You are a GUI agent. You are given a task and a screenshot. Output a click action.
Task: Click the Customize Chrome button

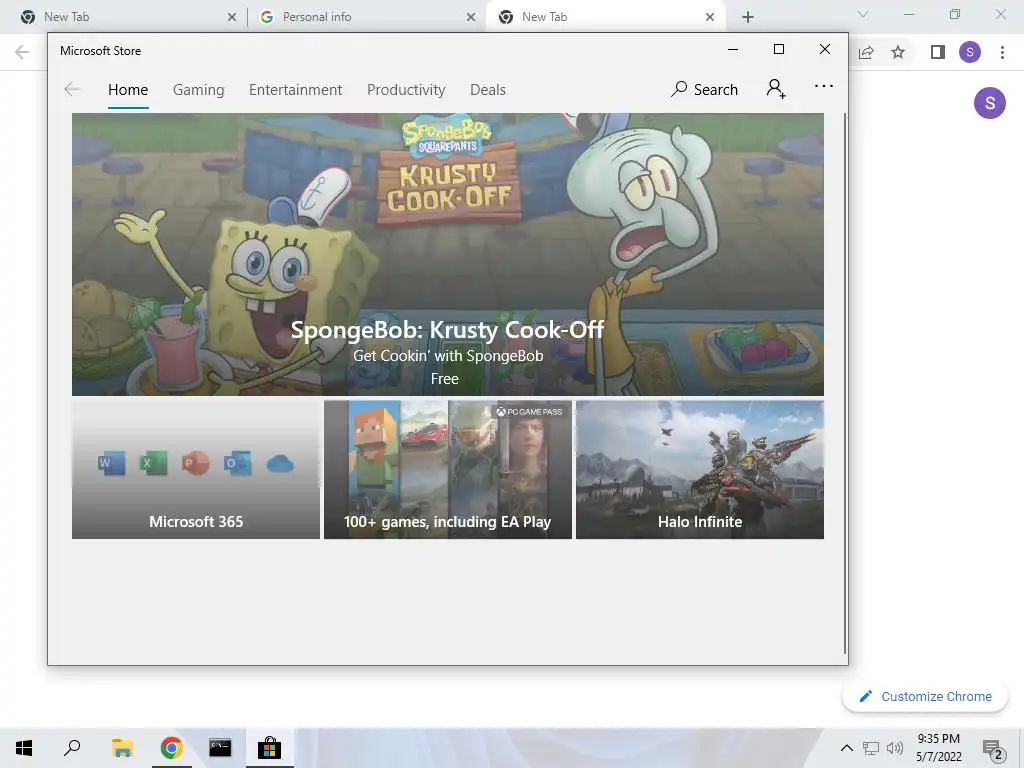tap(925, 696)
